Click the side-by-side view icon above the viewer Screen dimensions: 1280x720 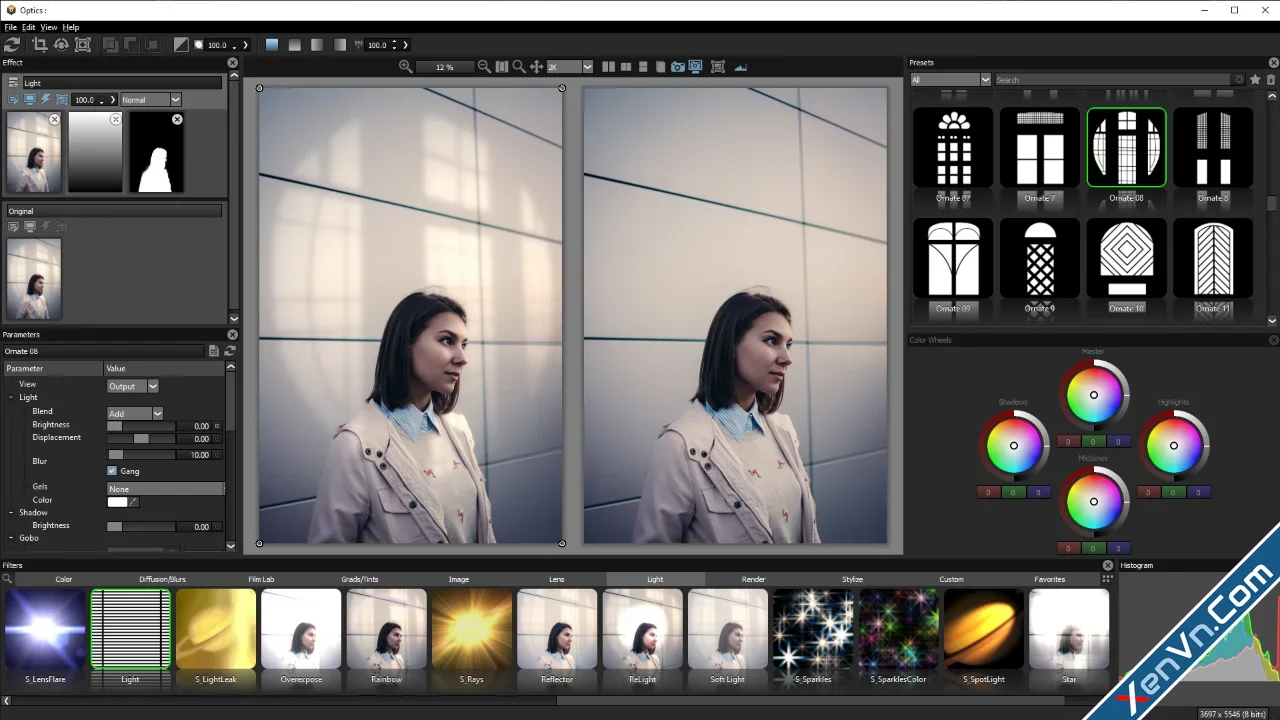pyautogui.click(x=608, y=67)
